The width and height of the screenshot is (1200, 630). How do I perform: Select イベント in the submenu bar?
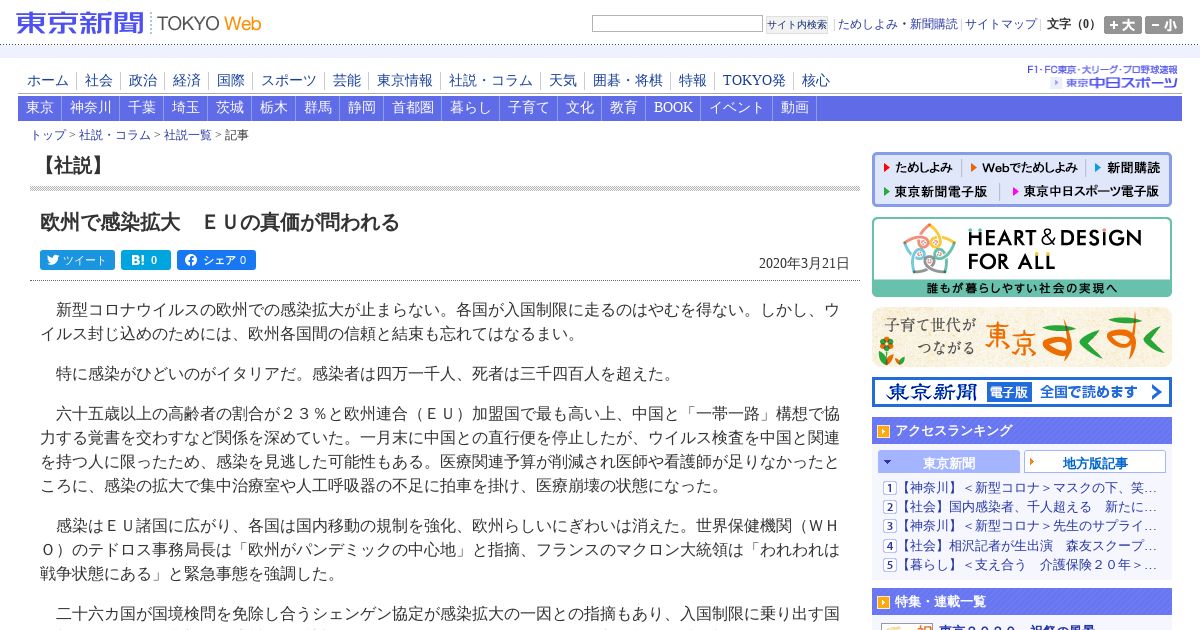click(x=737, y=108)
